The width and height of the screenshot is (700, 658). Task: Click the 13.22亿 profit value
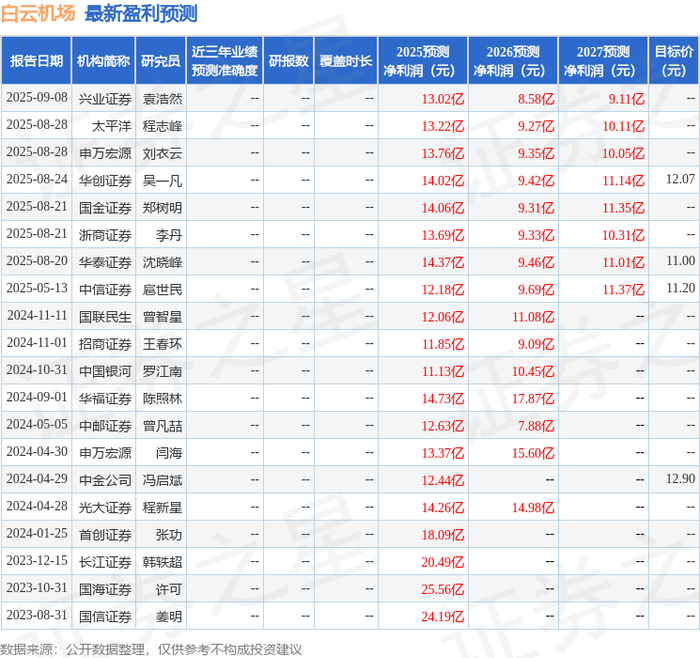click(x=443, y=126)
